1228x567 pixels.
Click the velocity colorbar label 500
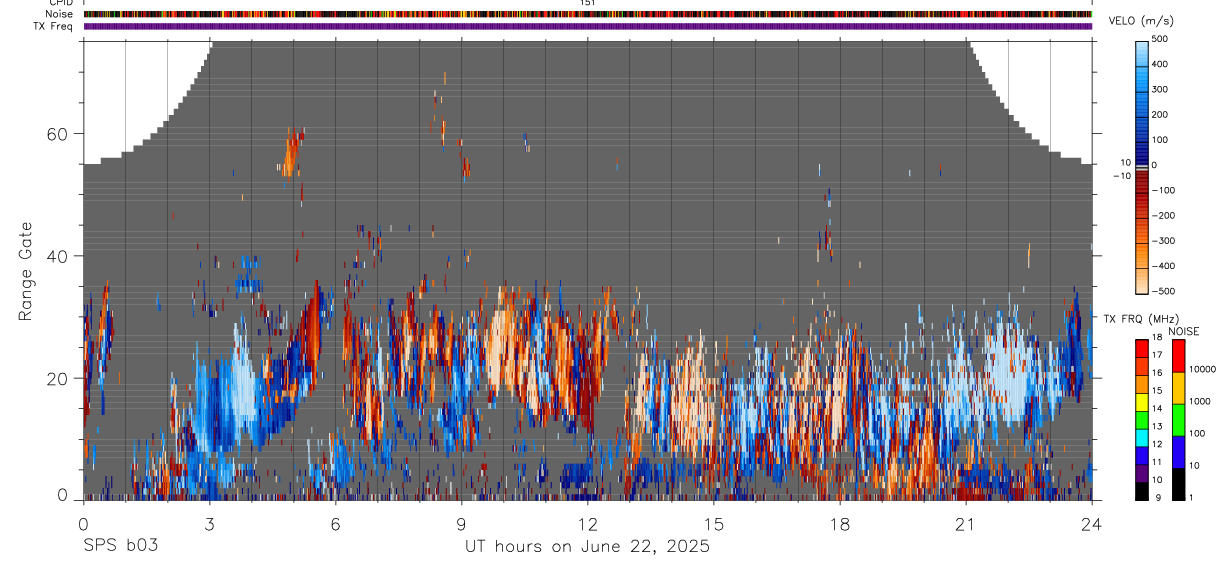pos(1162,38)
